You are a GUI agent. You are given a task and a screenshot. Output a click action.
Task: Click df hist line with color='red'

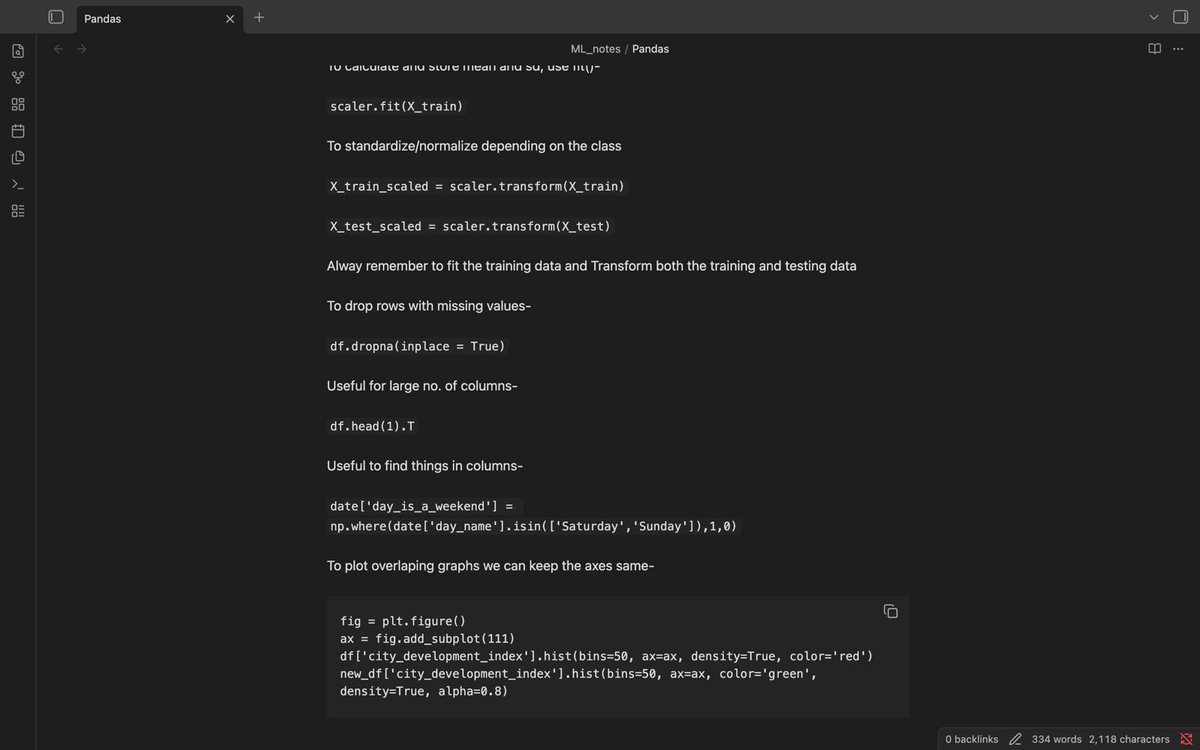607,656
